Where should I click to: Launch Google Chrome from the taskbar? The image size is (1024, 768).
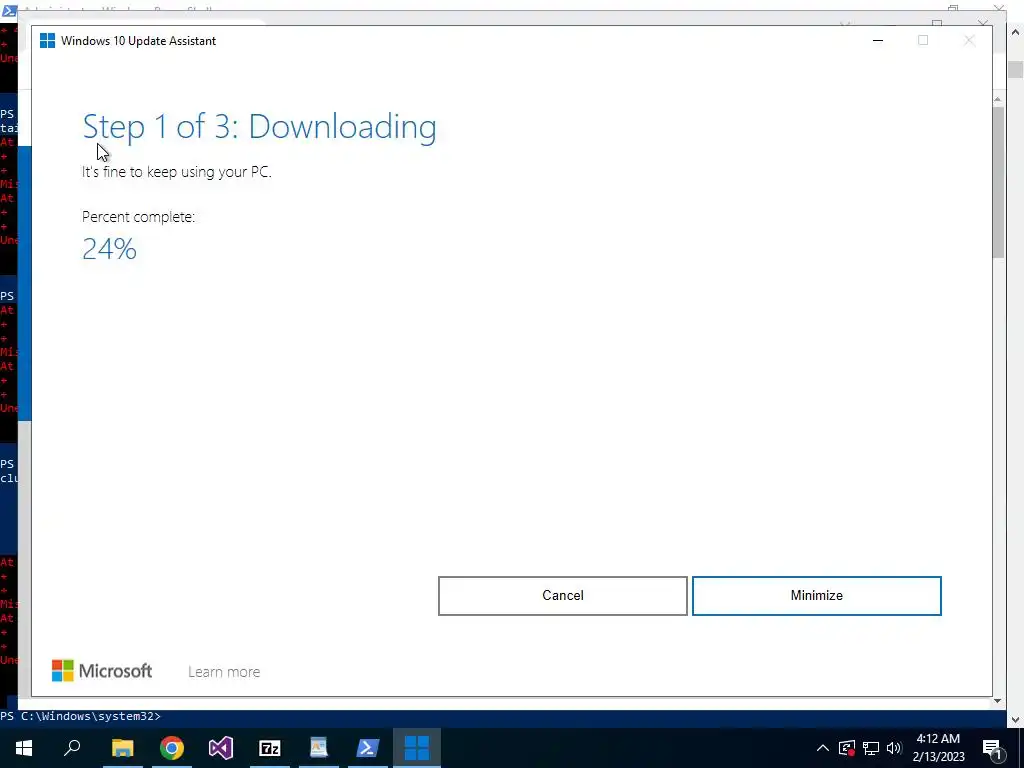[x=172, y=748]
